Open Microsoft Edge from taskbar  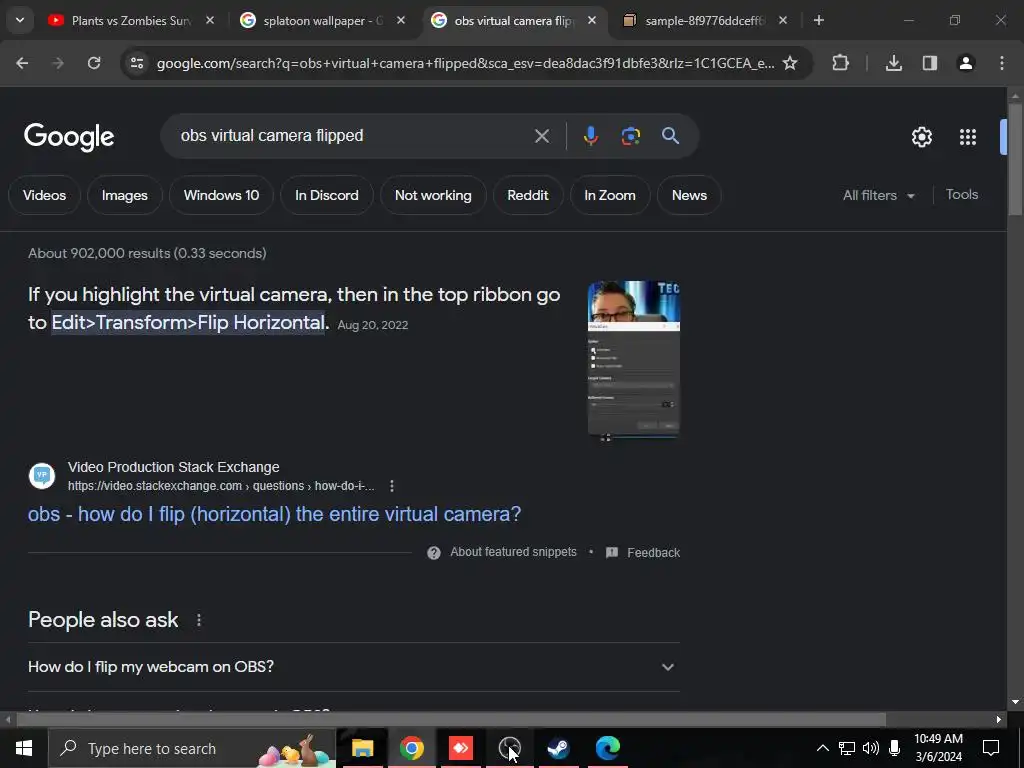(x=607, y=748)
